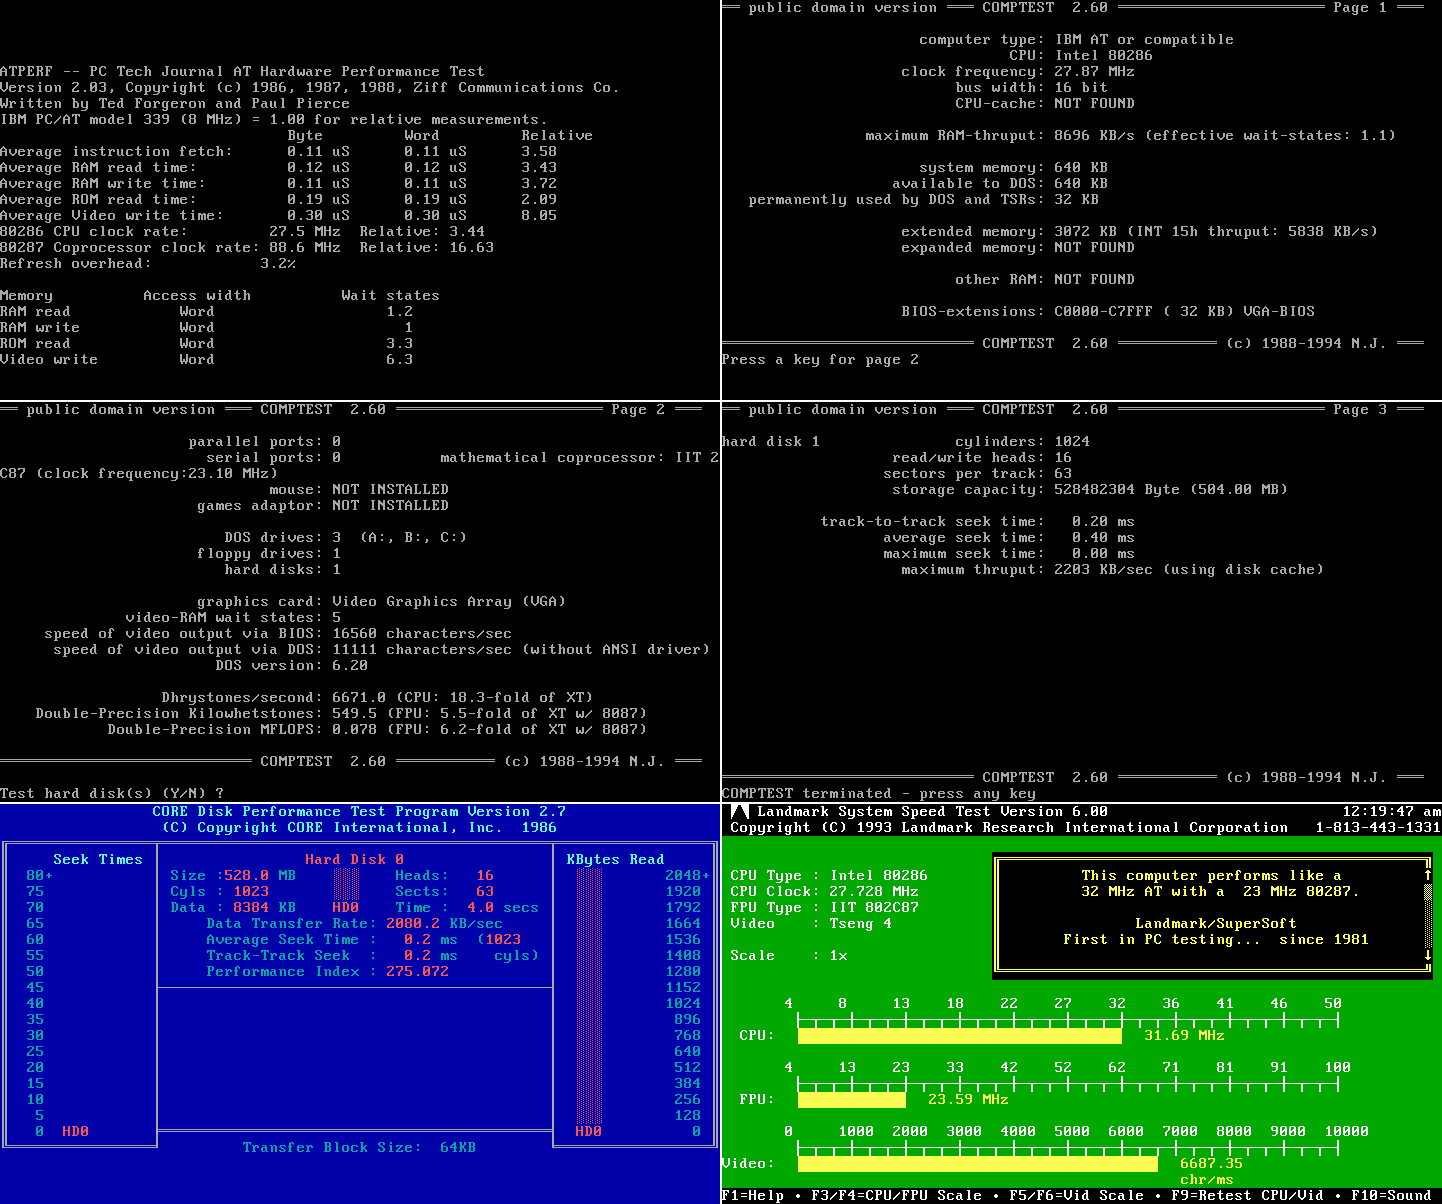Click the BIOS-extensions C0000-C7FFF entry
Viewport: 1442px width, 1204px height.
click(1108, 311)
